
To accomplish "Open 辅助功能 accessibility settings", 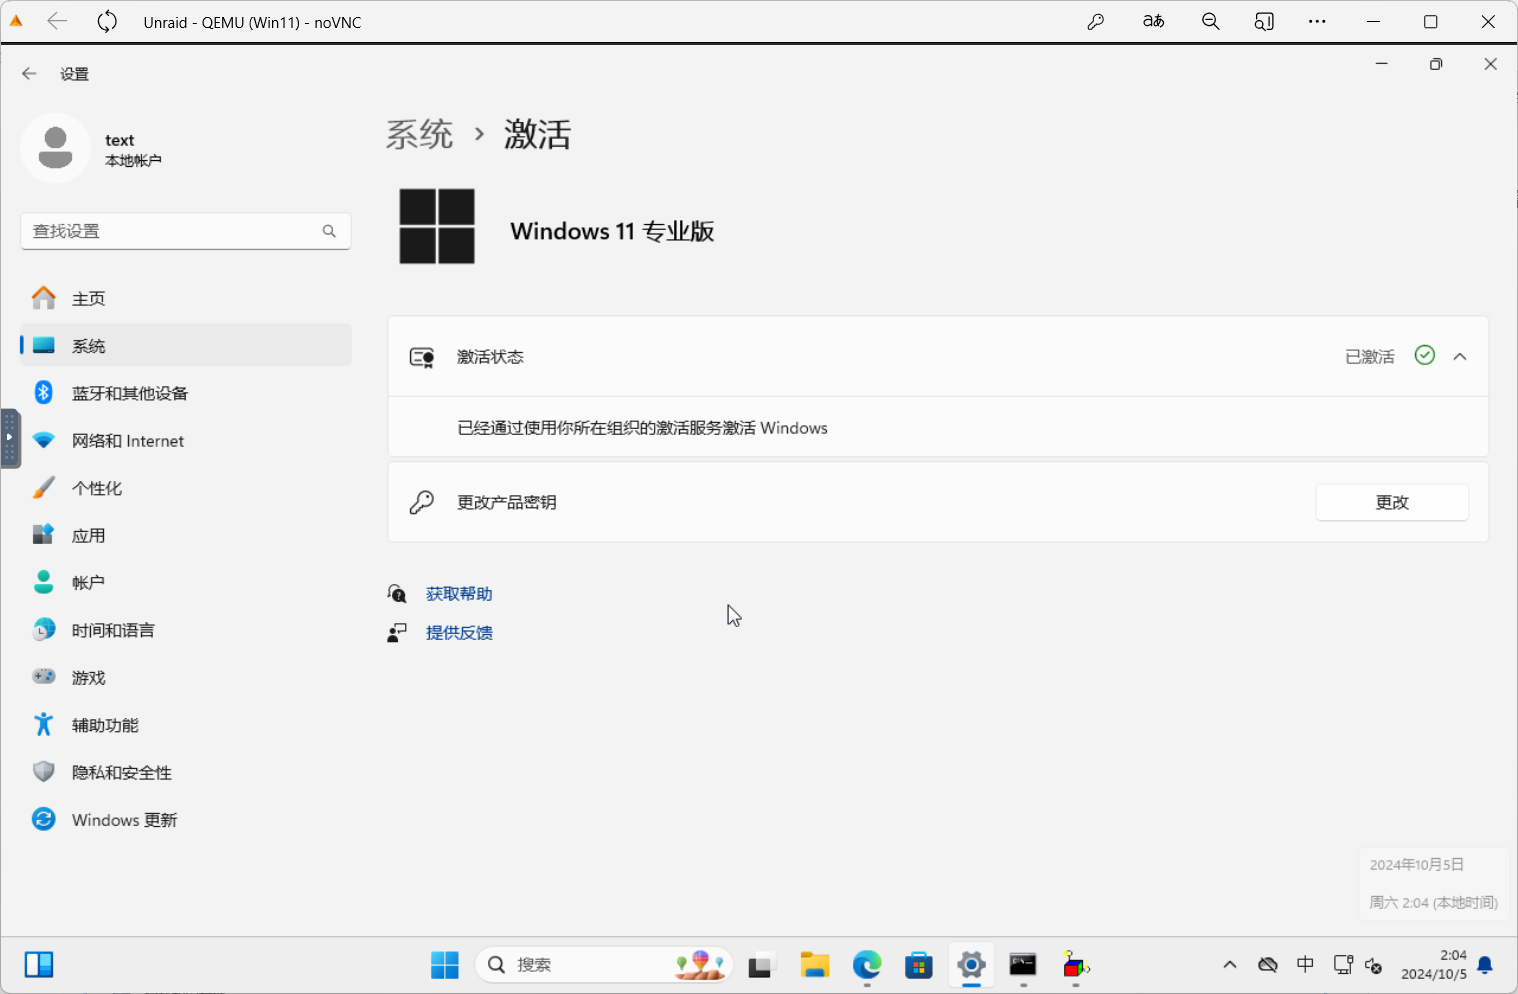I will tap(105, 725).
